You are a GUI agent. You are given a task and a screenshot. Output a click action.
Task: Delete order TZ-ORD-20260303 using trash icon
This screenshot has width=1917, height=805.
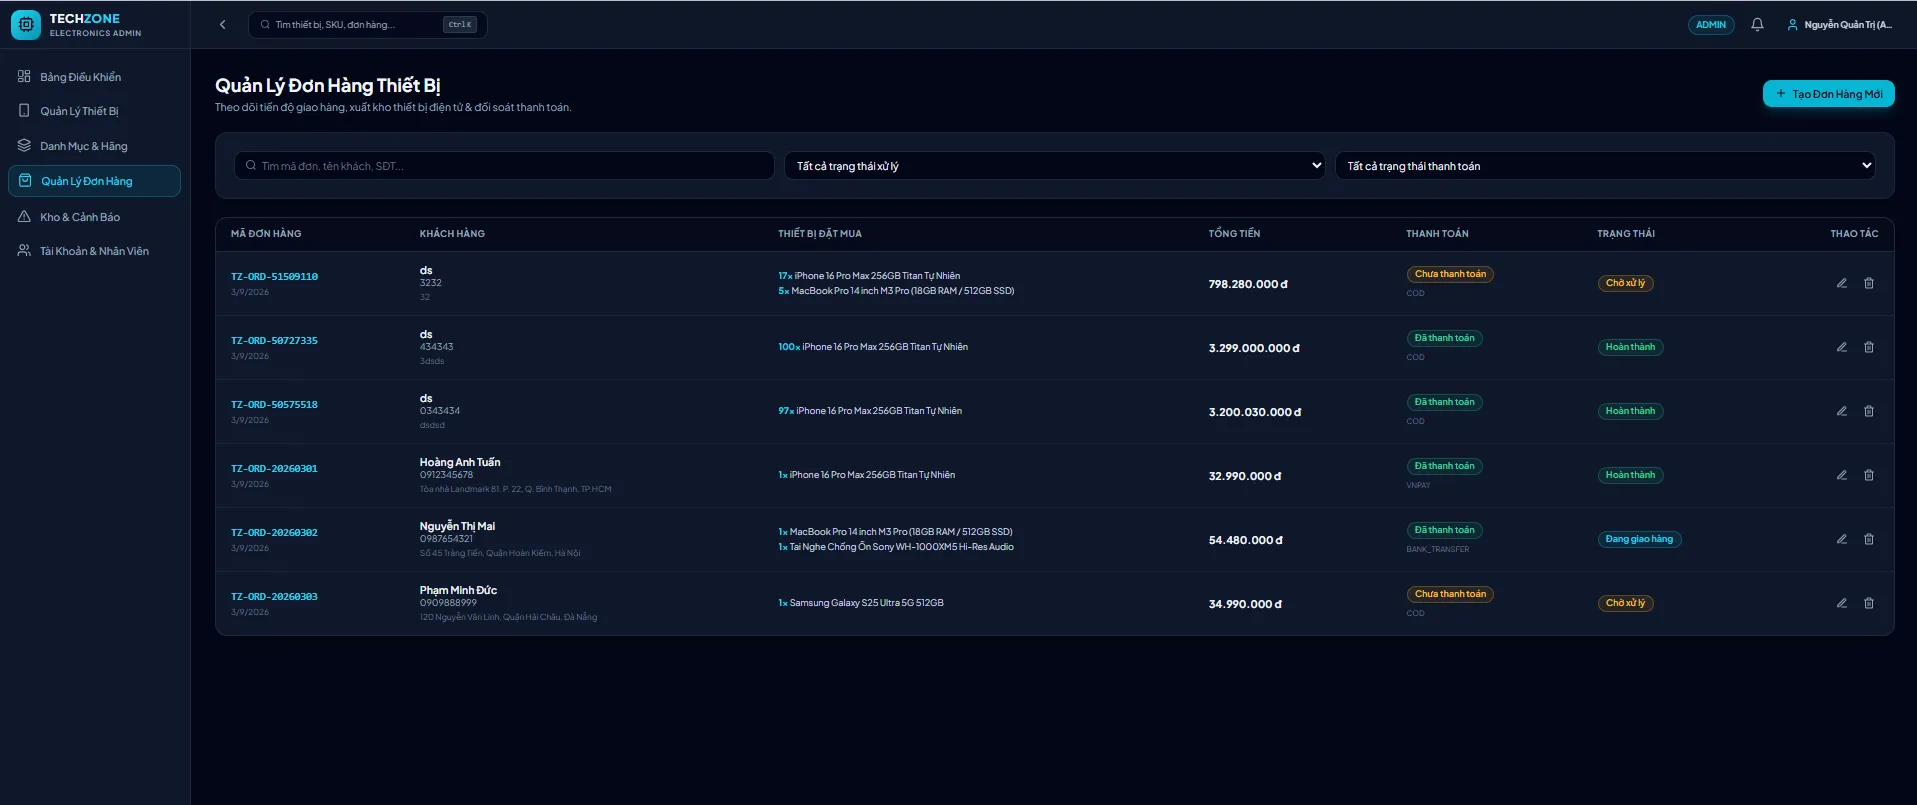1868,603
